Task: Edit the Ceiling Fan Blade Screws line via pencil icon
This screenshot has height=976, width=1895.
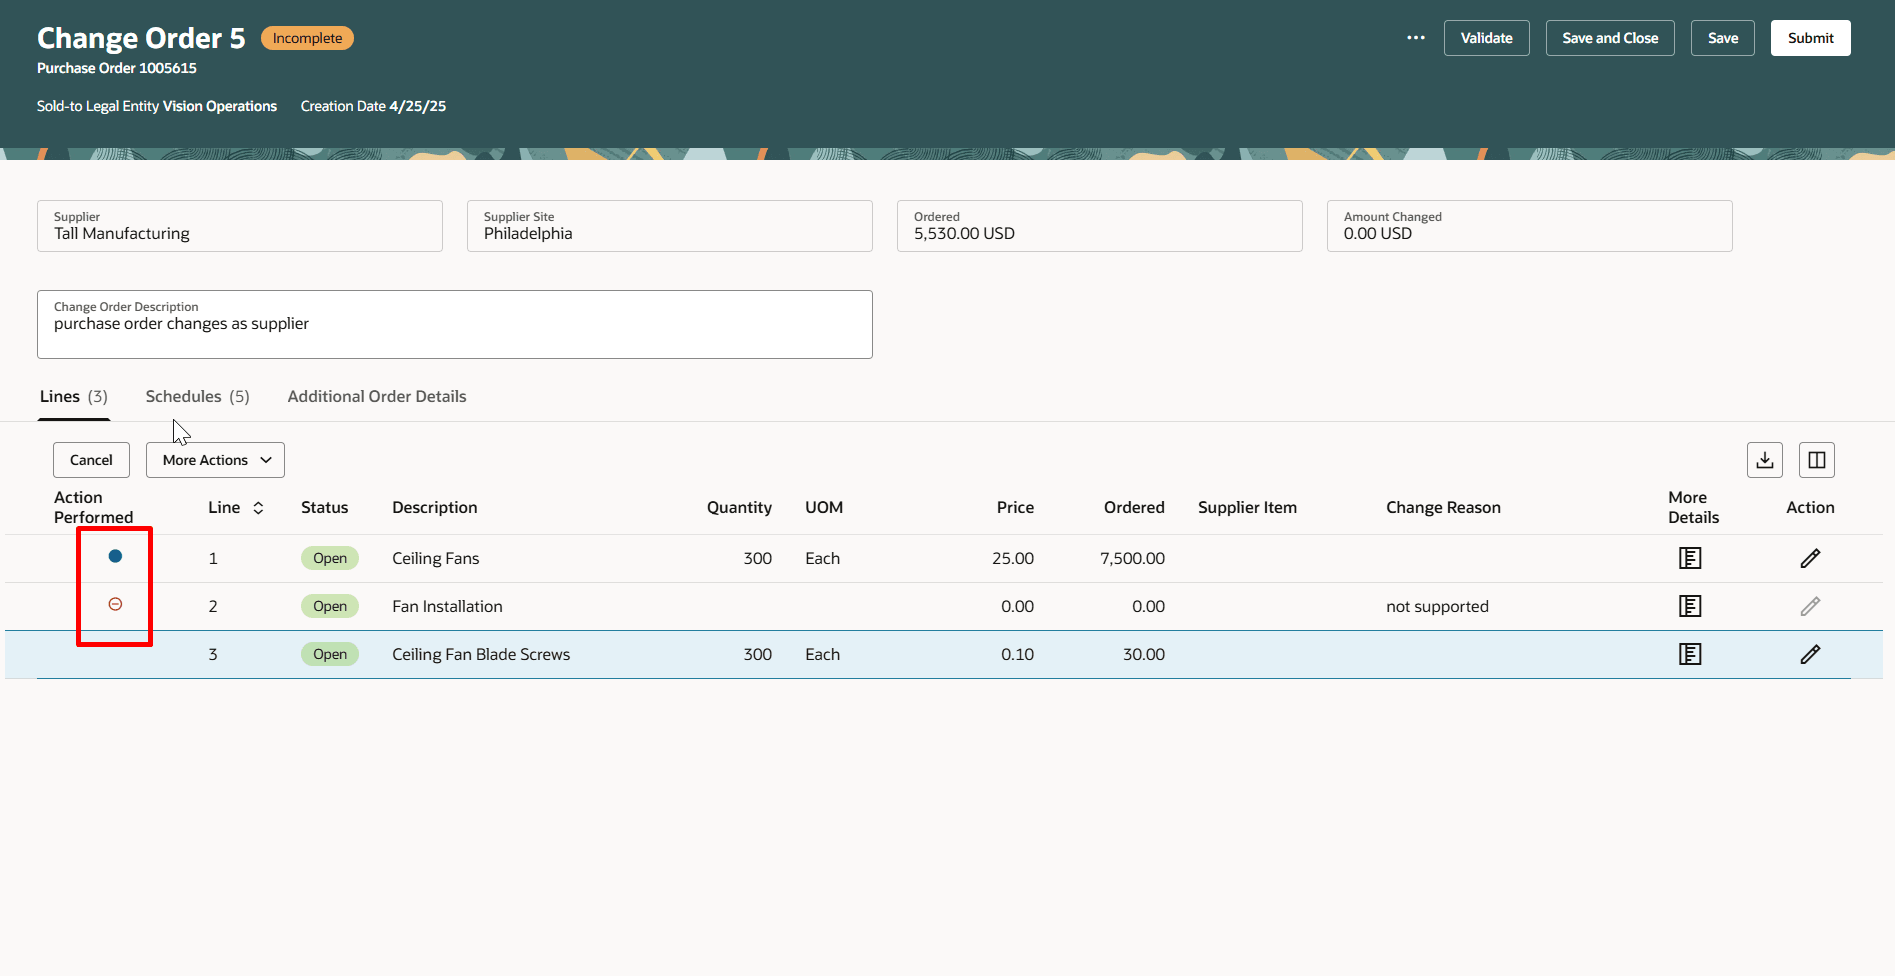Action: tap(1810, 654)
